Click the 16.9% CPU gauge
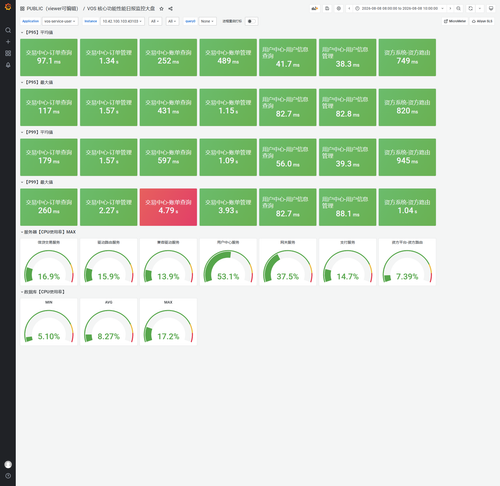This screenshot has height=486, width=500. [x=49, y=262]
